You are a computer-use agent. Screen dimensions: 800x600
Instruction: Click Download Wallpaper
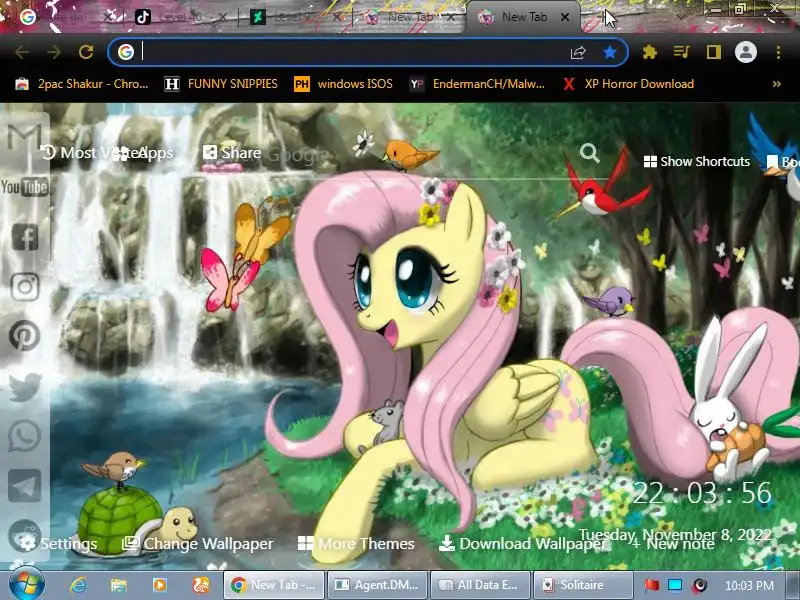tap(522, 543)
